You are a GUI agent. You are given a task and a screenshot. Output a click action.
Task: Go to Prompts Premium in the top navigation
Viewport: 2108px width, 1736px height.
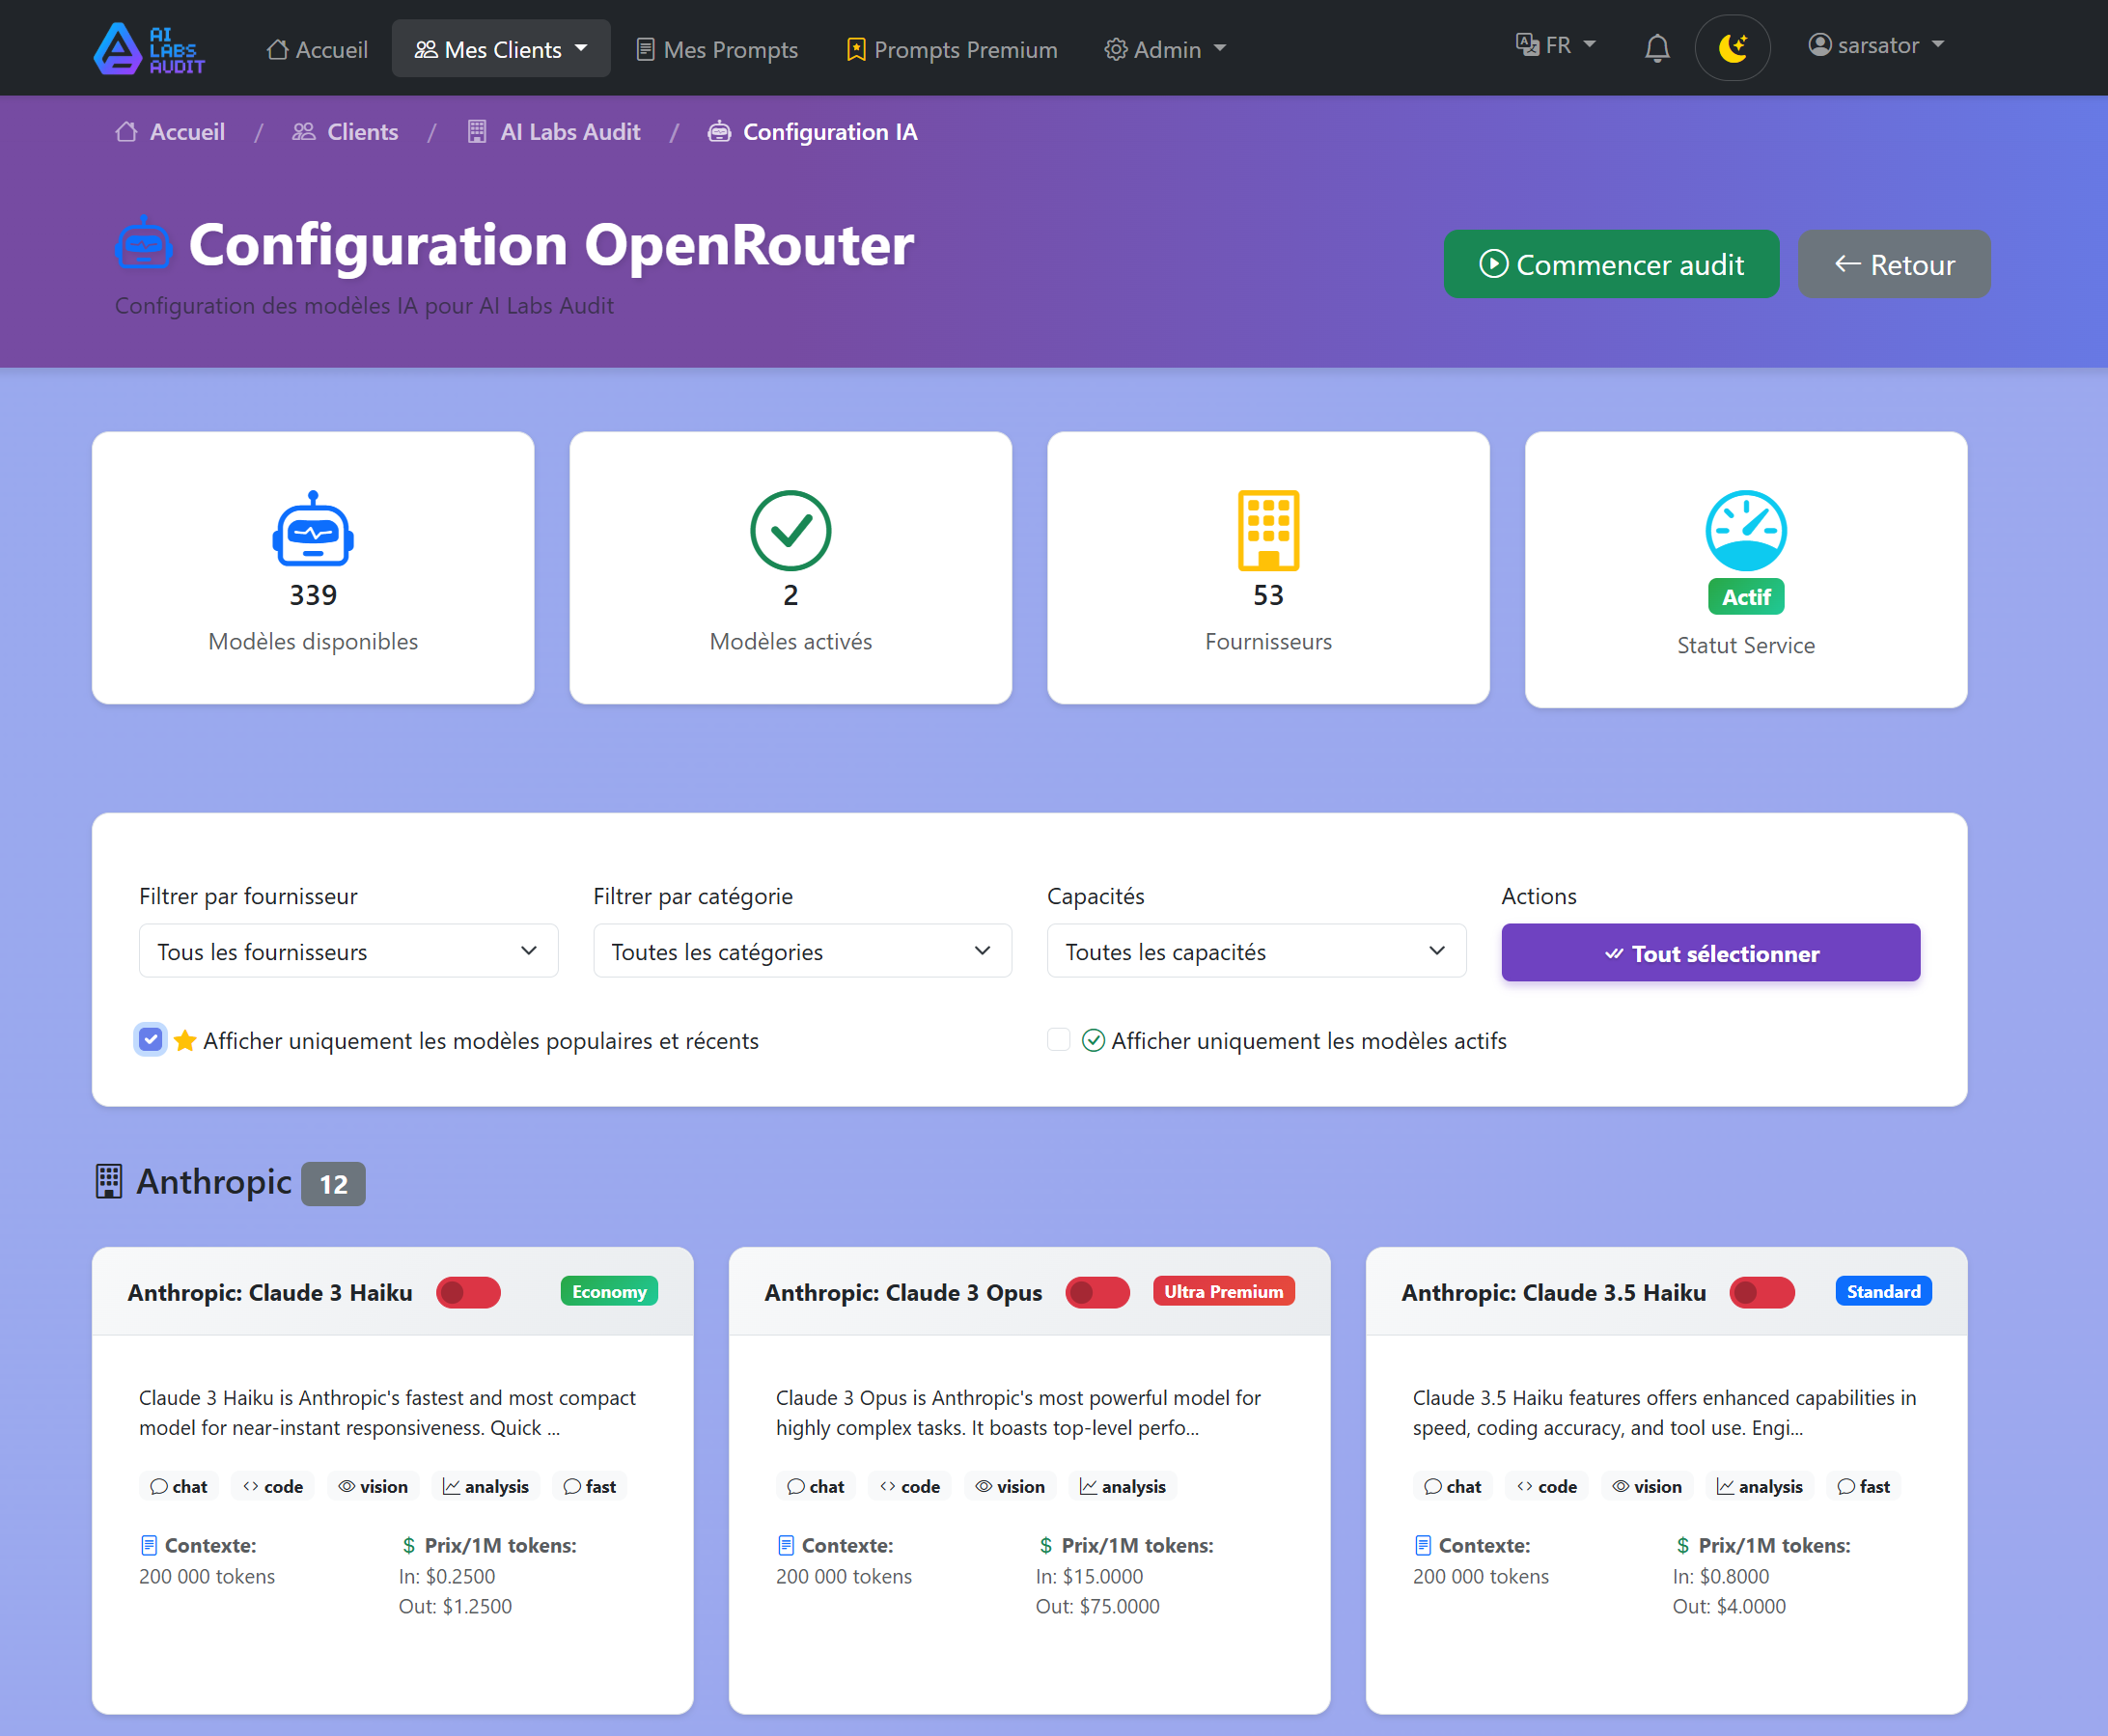pyautogui.click(x=950, y=48)
